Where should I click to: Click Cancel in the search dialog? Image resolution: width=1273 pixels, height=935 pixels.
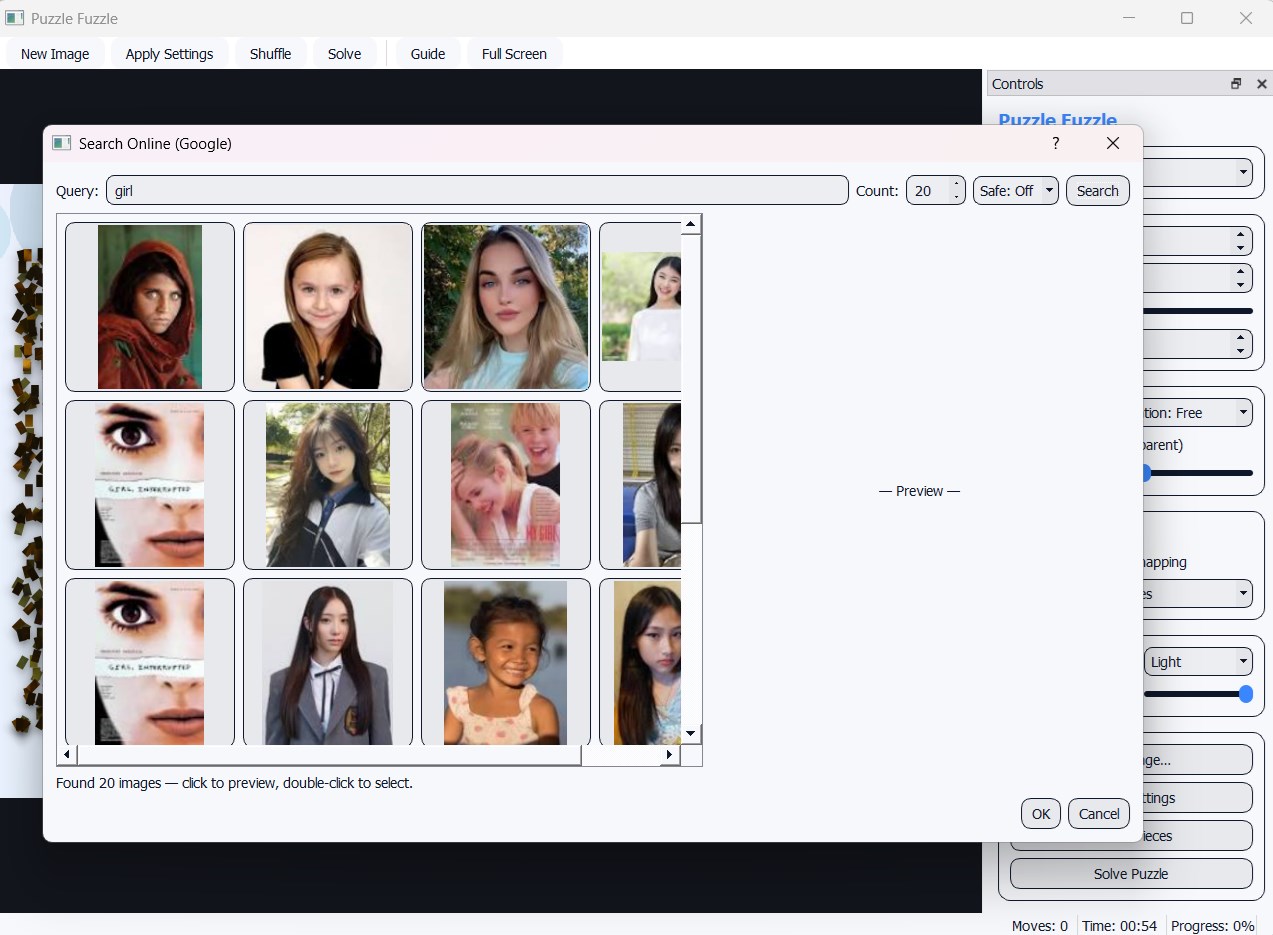coord(1099,814)
